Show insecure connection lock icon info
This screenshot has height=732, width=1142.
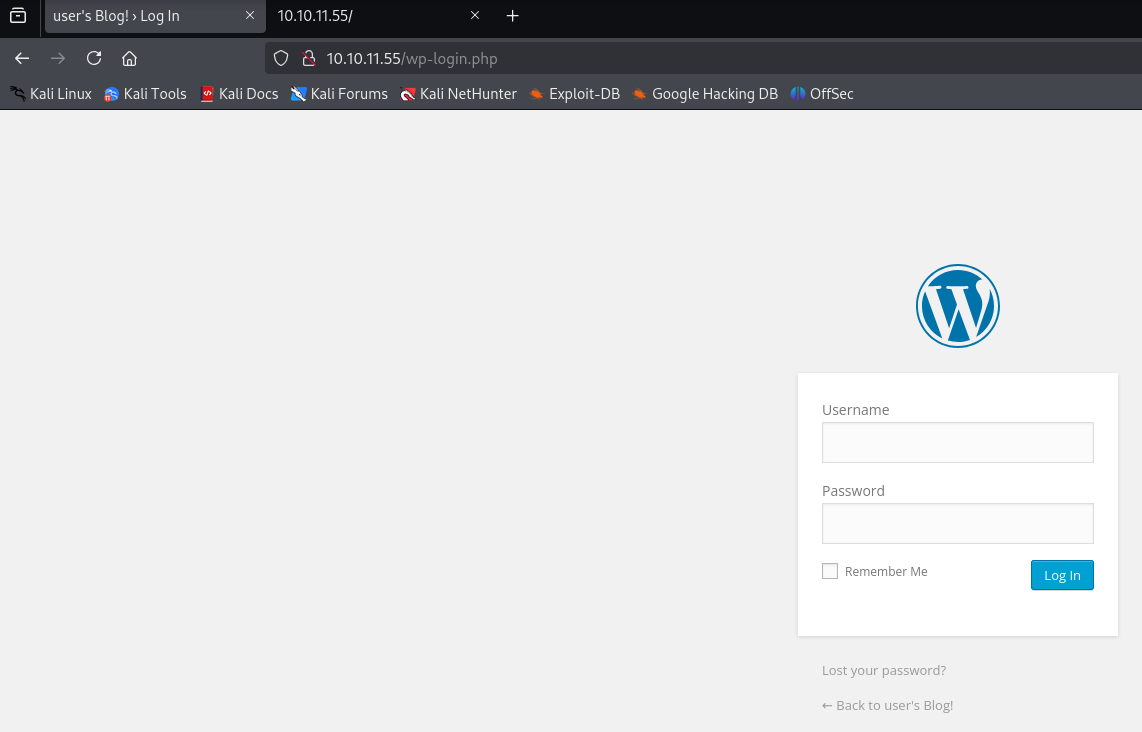308,58
